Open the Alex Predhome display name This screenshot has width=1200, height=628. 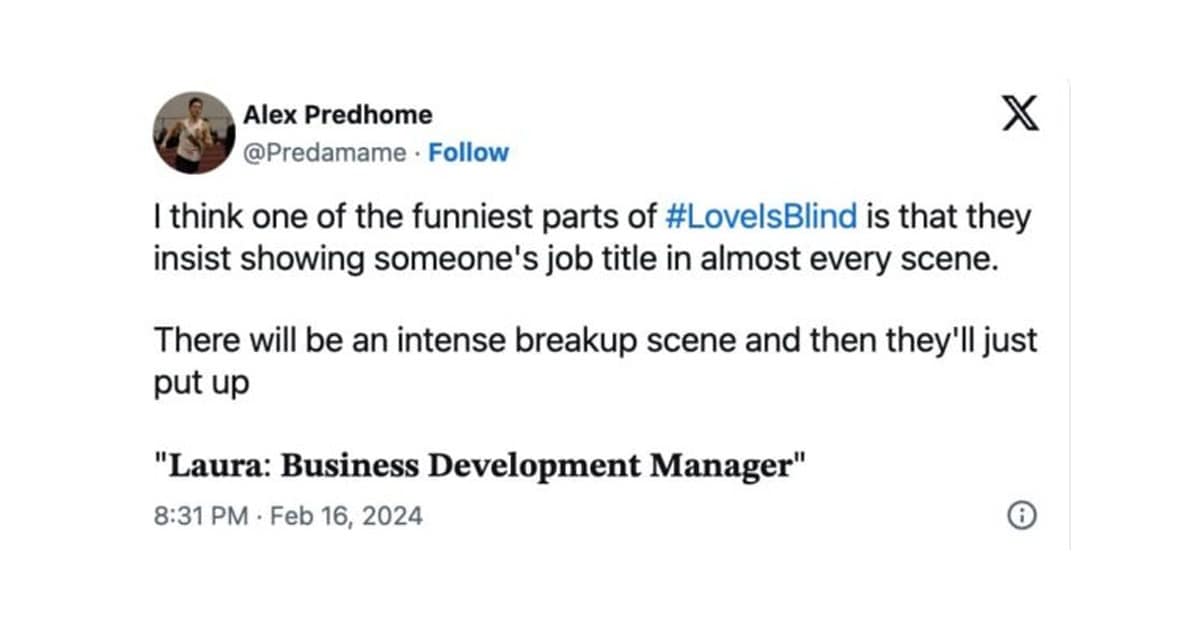point(337,115)
